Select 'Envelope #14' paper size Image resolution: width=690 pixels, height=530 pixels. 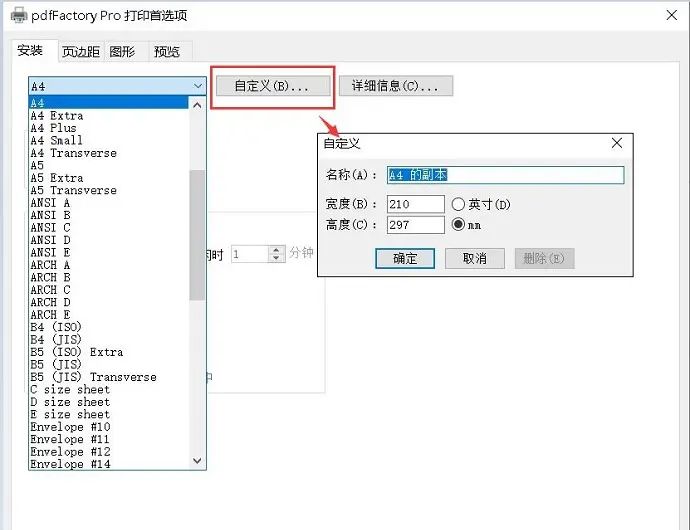pyautogui.click(x=109, y=464)
